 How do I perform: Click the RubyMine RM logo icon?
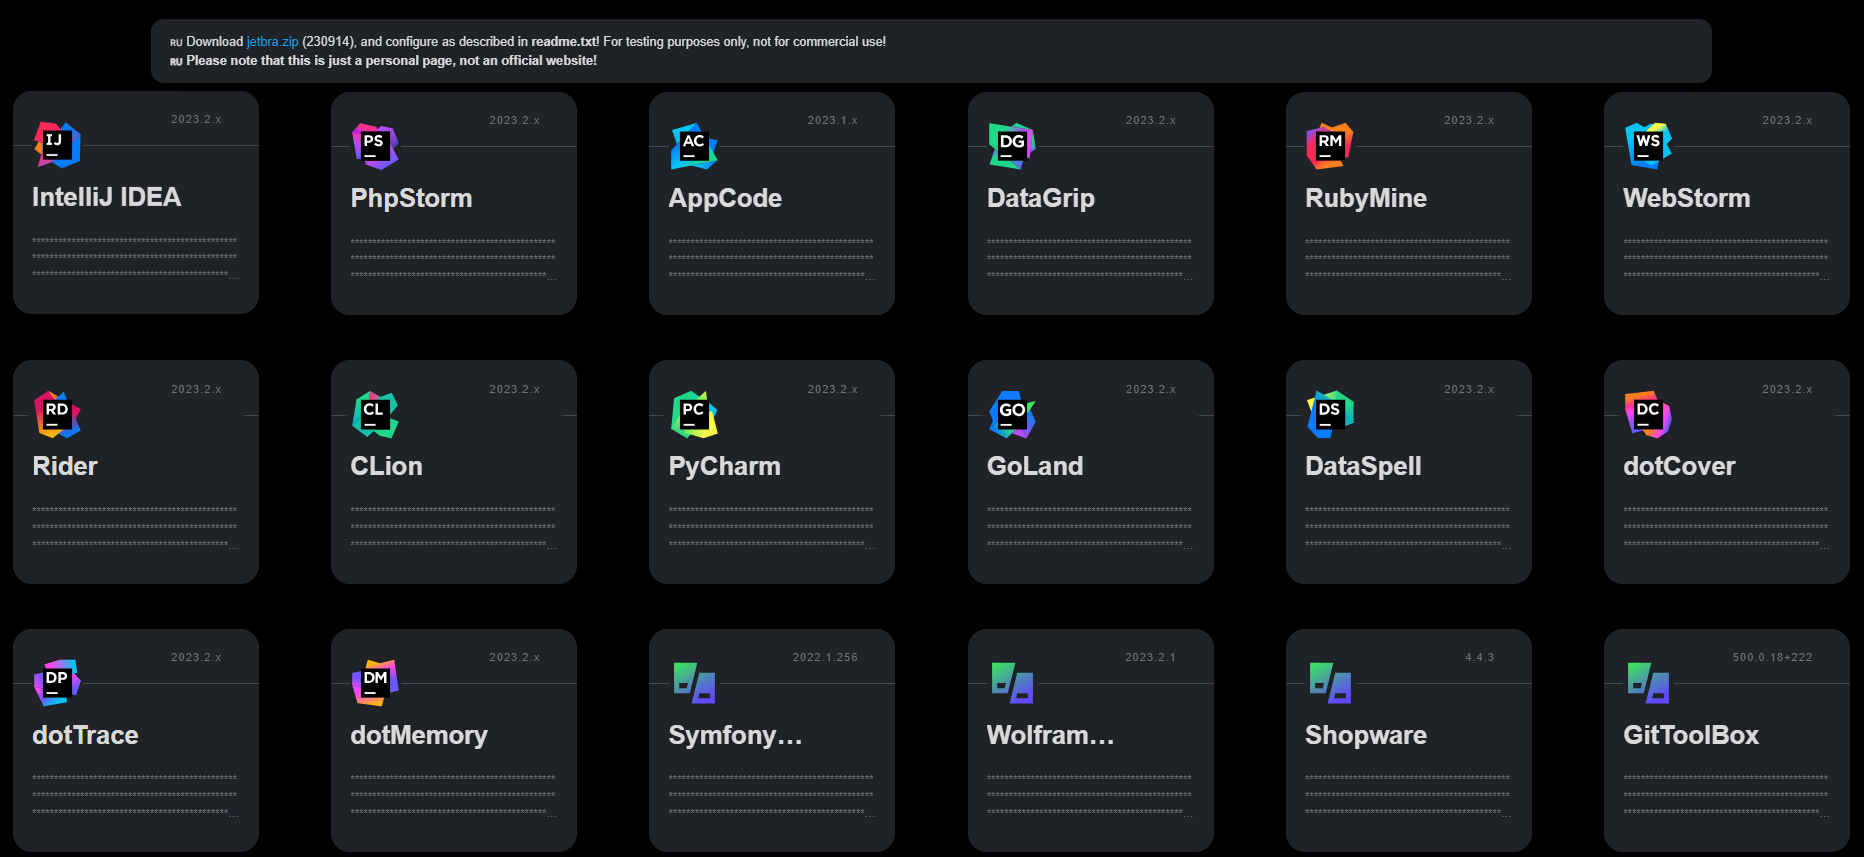tap(1330, 146)
